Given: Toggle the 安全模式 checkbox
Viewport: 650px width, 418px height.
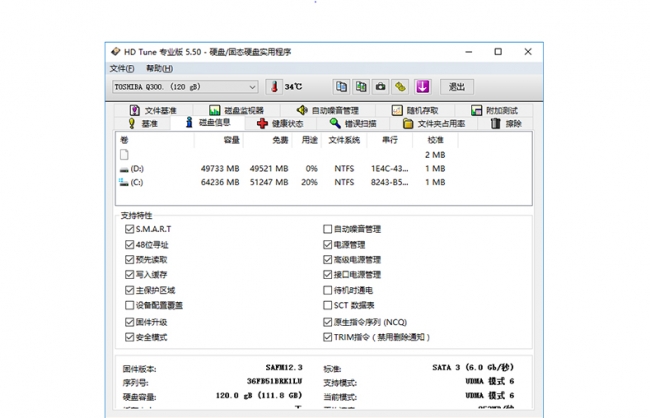Looking at the screenshot, I should (x=129, y=337).
